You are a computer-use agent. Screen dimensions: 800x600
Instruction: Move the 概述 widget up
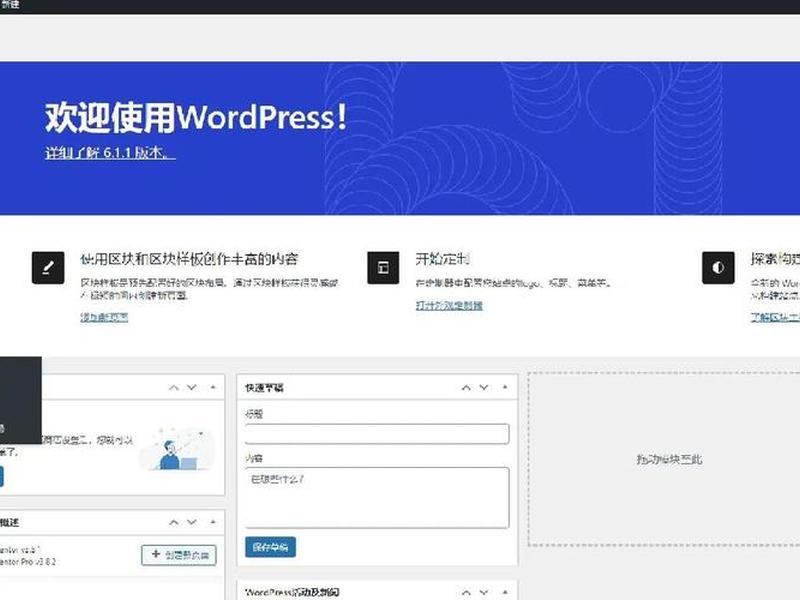point(174,522)
